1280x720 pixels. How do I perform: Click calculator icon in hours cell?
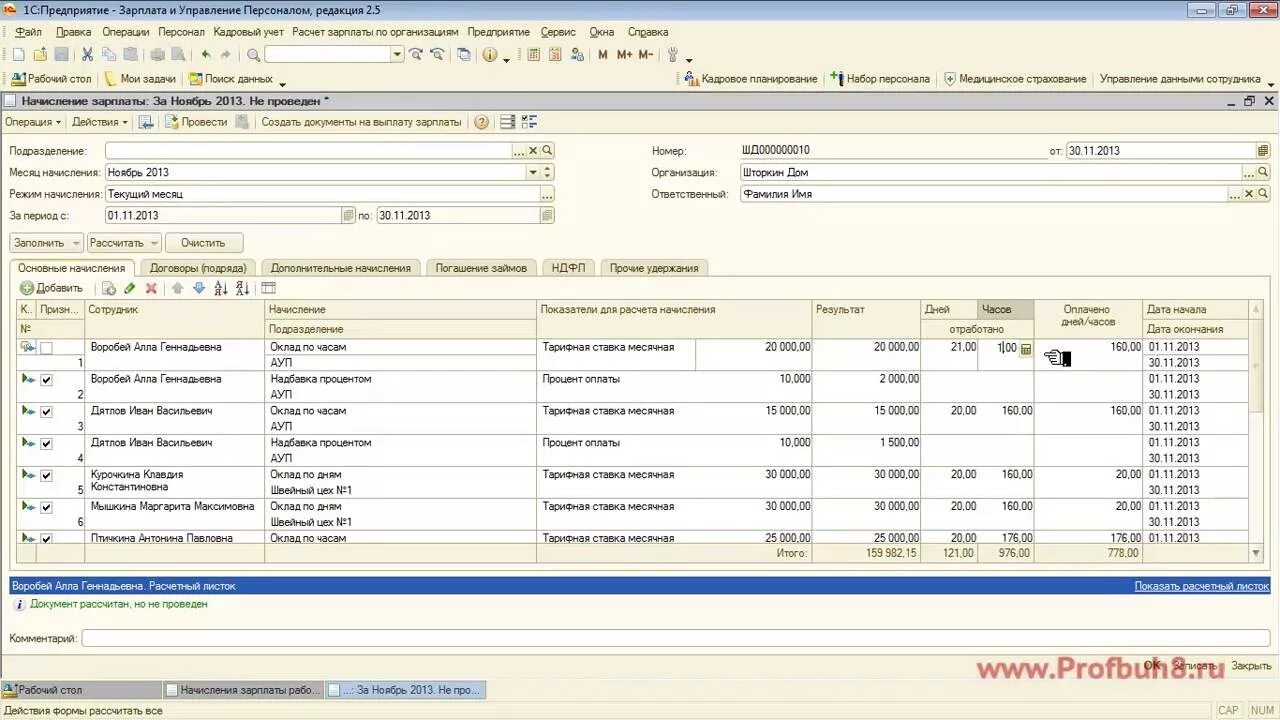click(x=1026, y=349)
